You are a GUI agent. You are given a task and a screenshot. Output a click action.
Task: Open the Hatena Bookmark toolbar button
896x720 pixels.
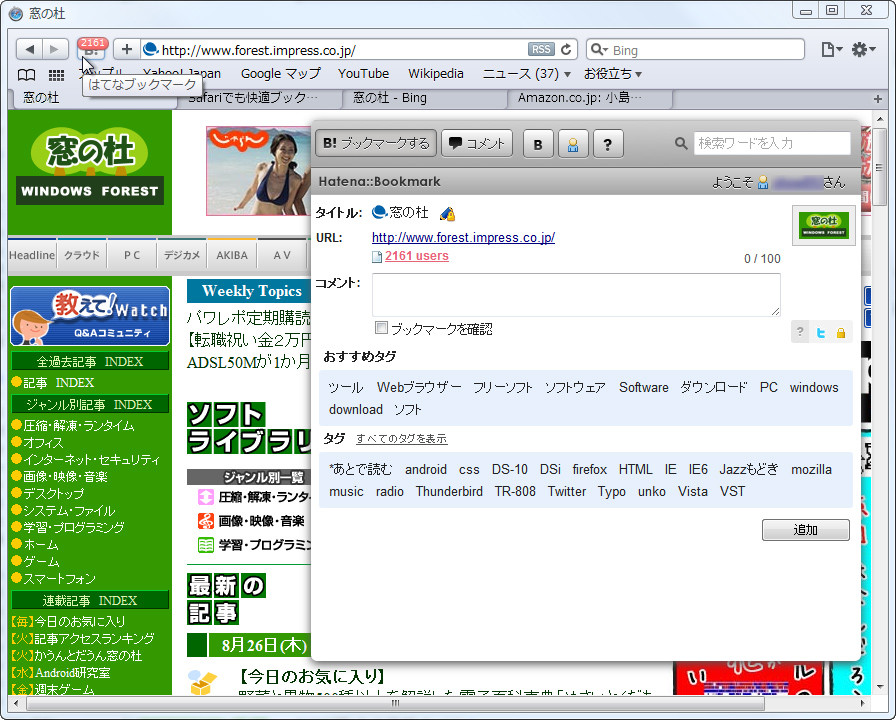coord(91,50)
